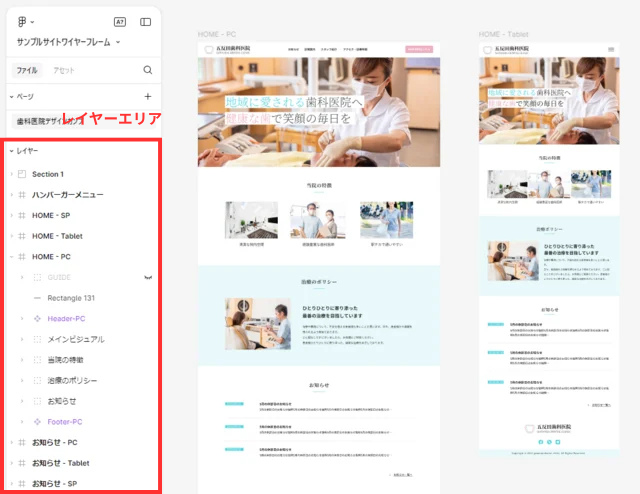The image size is (640, 494).
Task: Show the hidden GUIDE layer via eye icon
Action: (148, 276)
